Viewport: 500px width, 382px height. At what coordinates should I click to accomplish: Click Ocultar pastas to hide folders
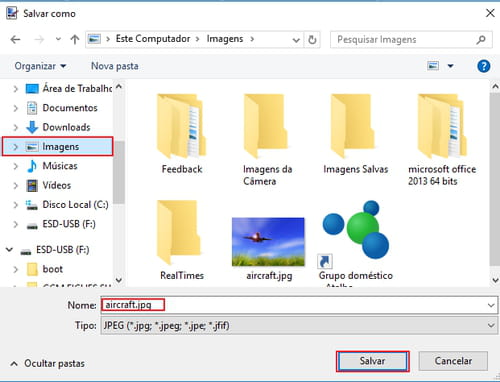[x=48, y=363]
